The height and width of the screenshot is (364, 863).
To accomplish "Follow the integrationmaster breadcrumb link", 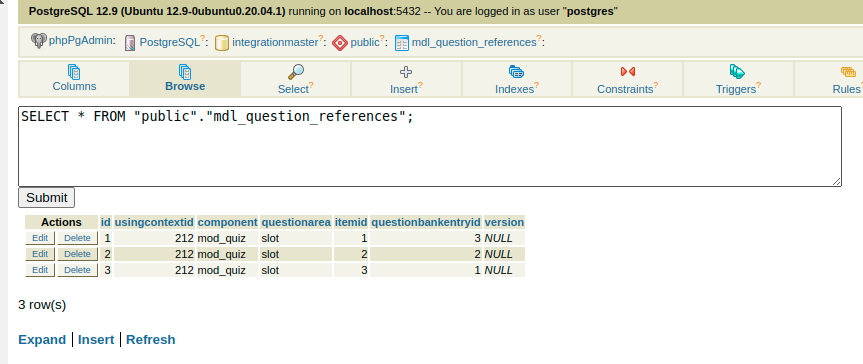I will [x=275, y=42].
